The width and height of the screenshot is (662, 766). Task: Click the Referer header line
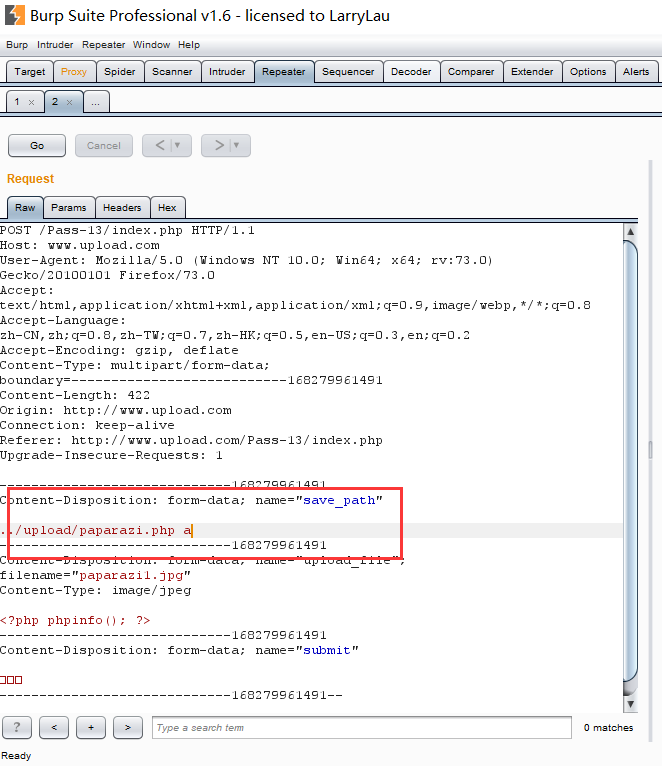pos(191,440)
